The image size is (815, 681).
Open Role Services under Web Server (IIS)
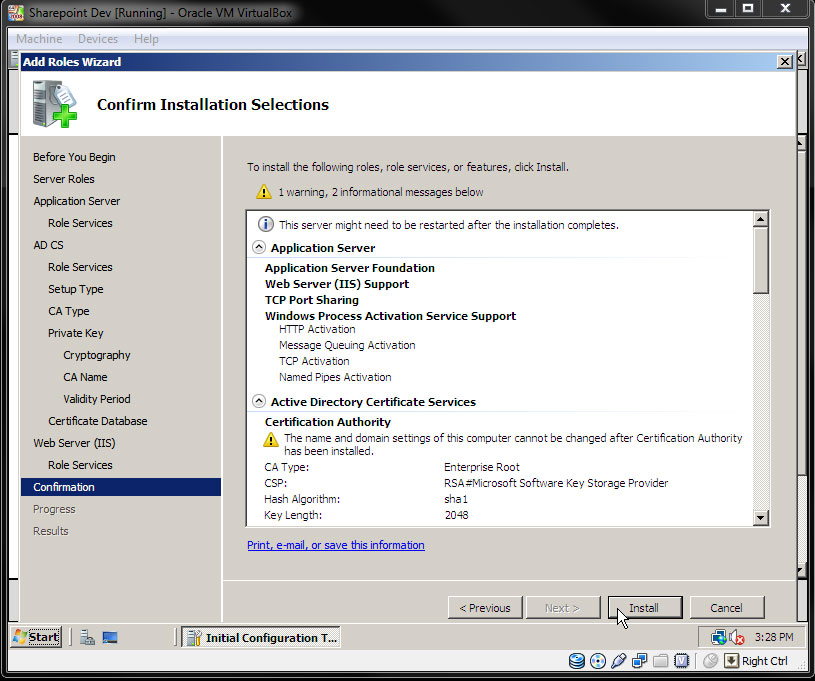point(80,465)
